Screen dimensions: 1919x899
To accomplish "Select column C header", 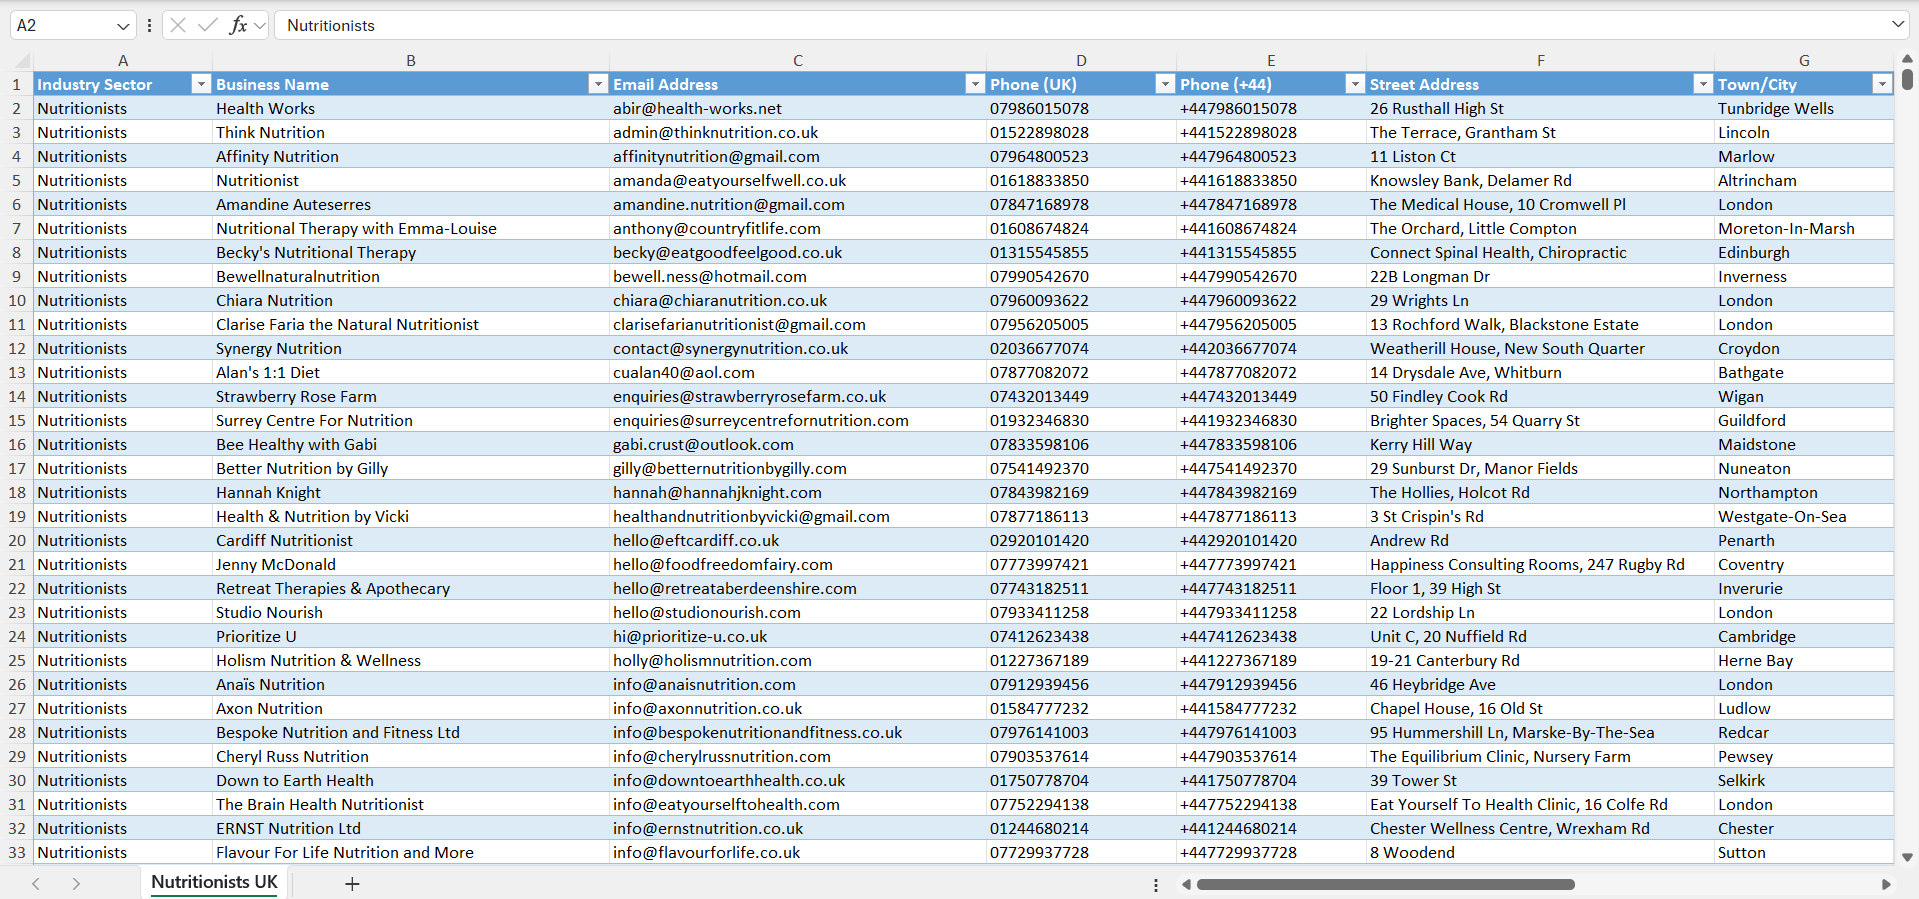I will 798,61.
